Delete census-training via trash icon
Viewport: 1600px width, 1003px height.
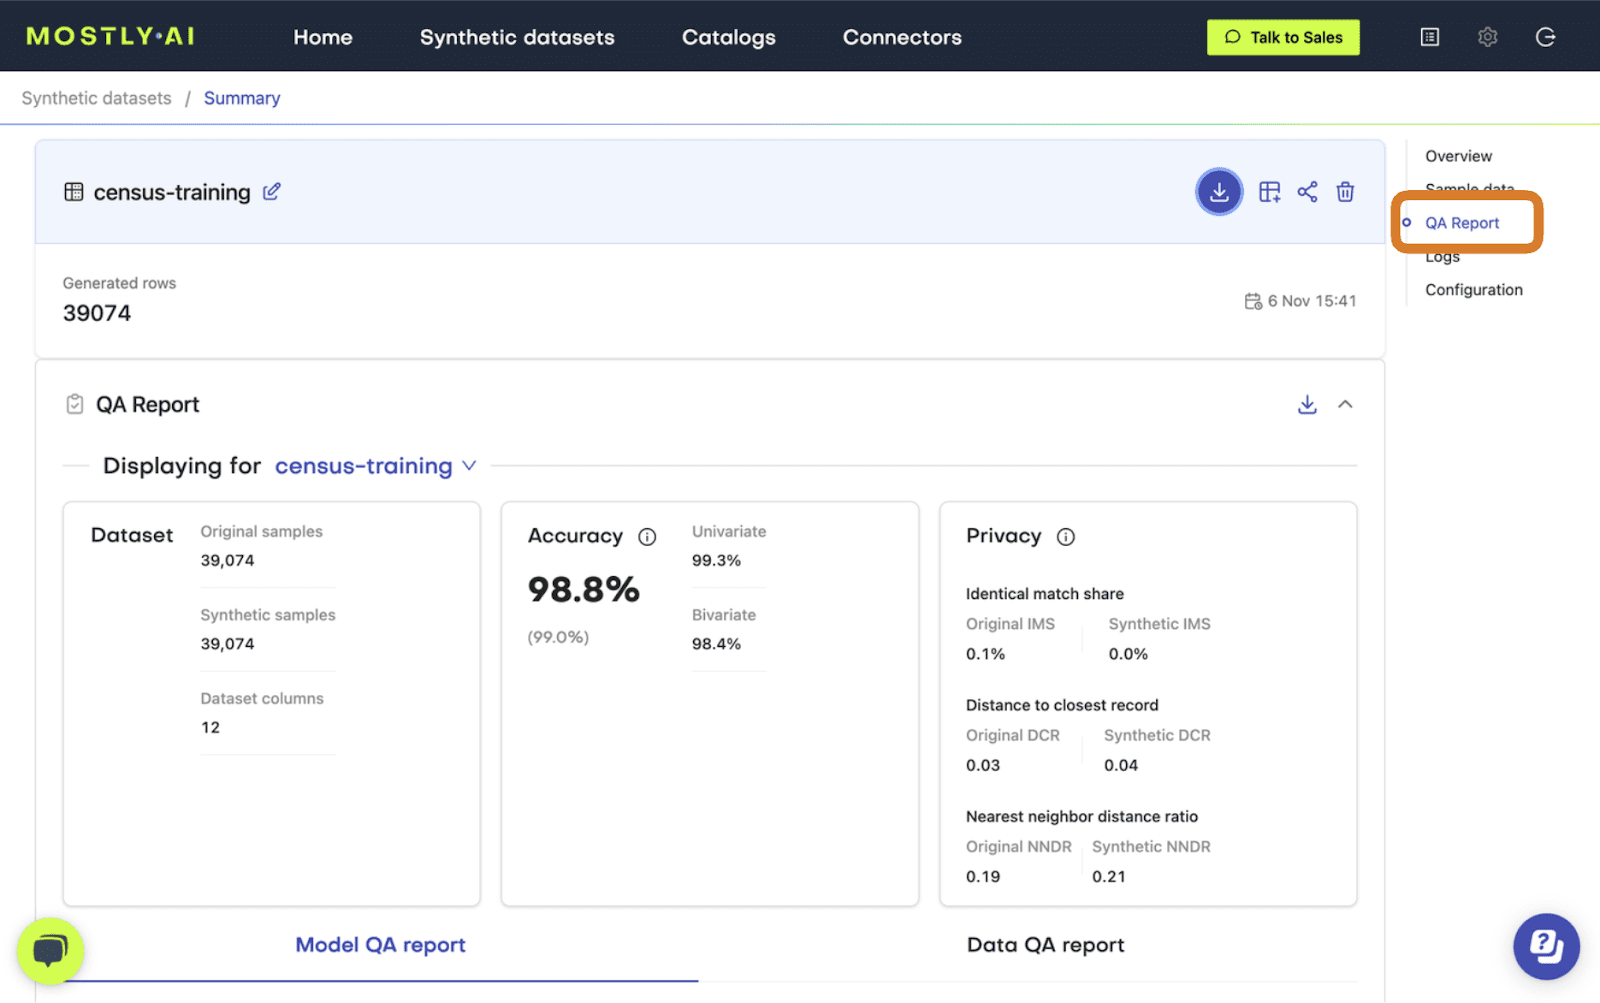(x=1345, y=191)
